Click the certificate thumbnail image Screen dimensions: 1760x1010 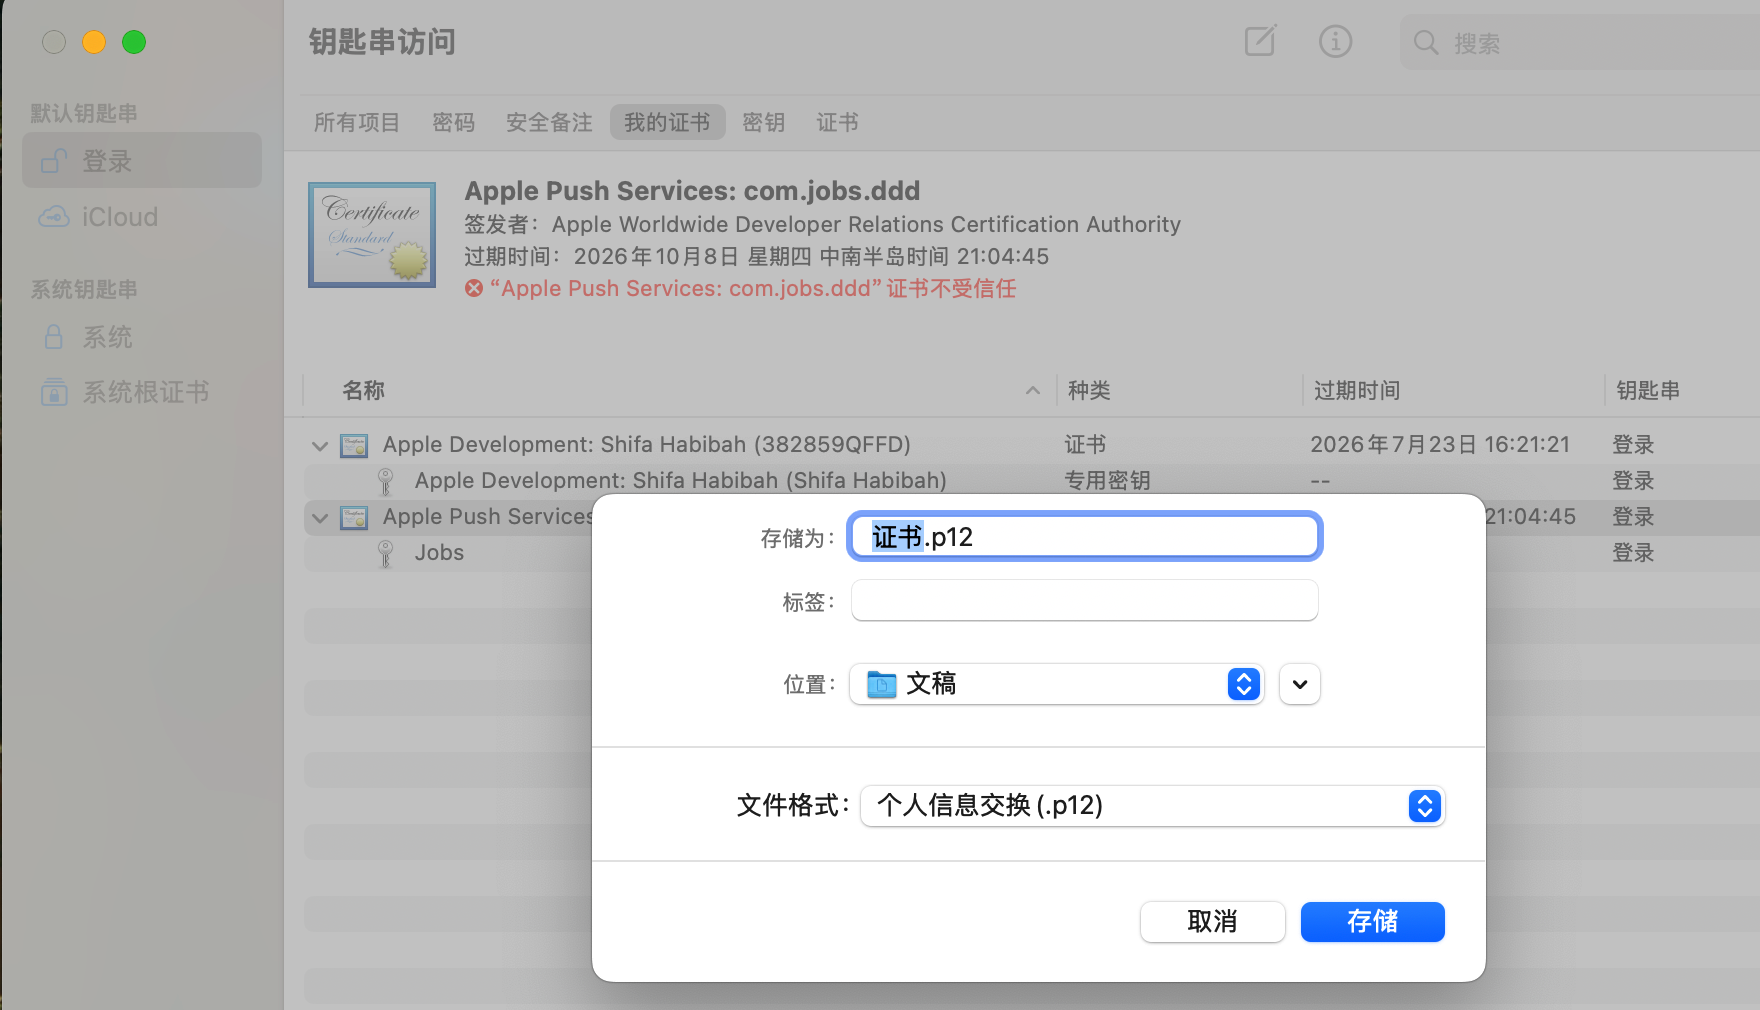pos(372,235)
